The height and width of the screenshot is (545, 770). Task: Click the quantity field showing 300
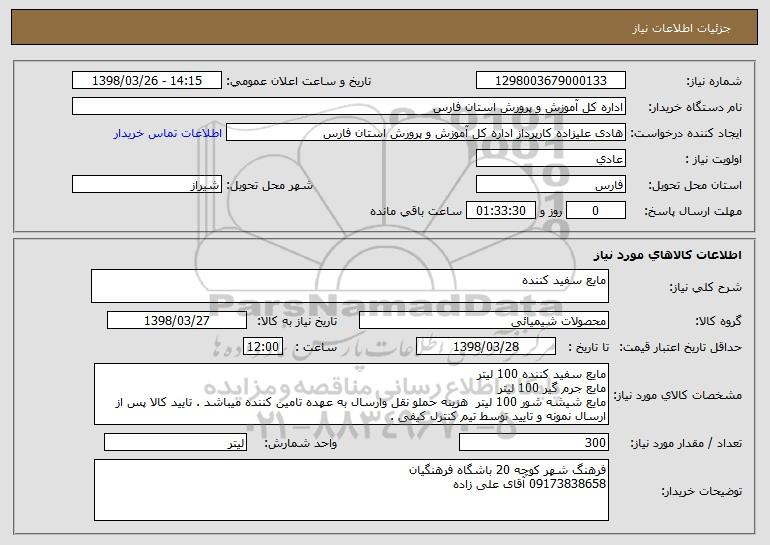pyautogui.click(x=534, y=442)
